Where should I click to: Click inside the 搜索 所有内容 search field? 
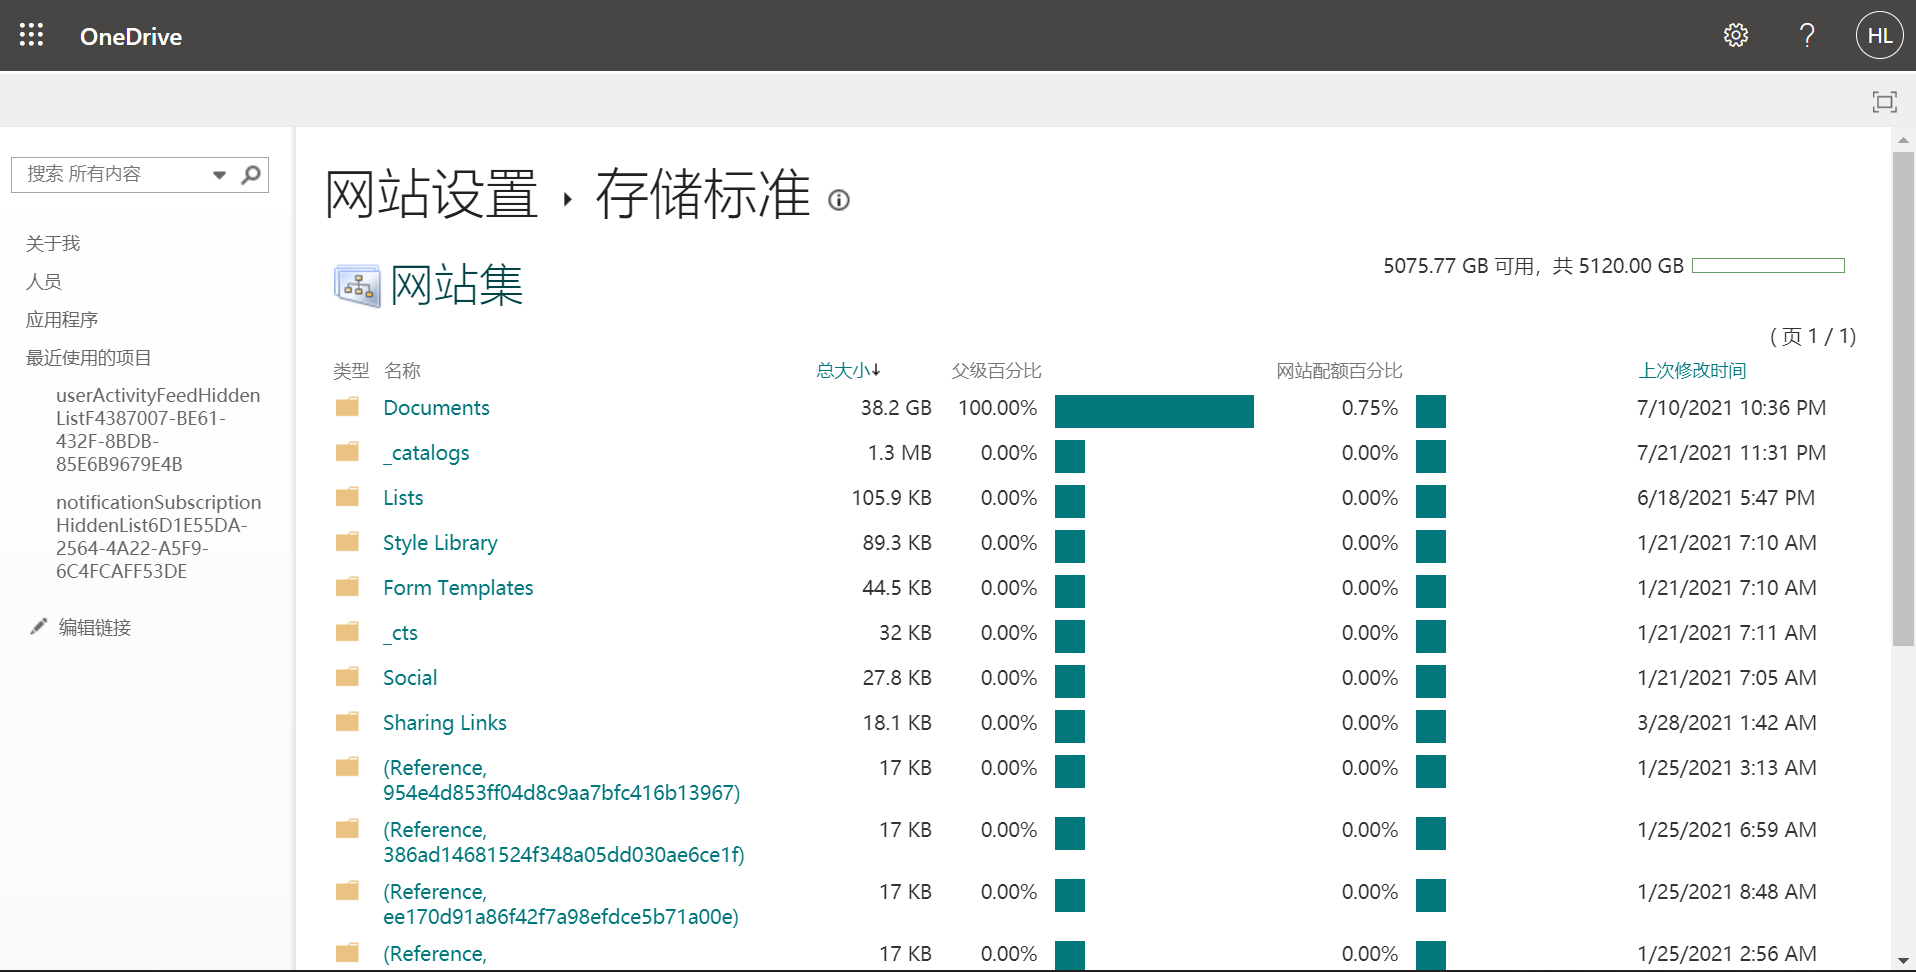(x=110, y=174)
